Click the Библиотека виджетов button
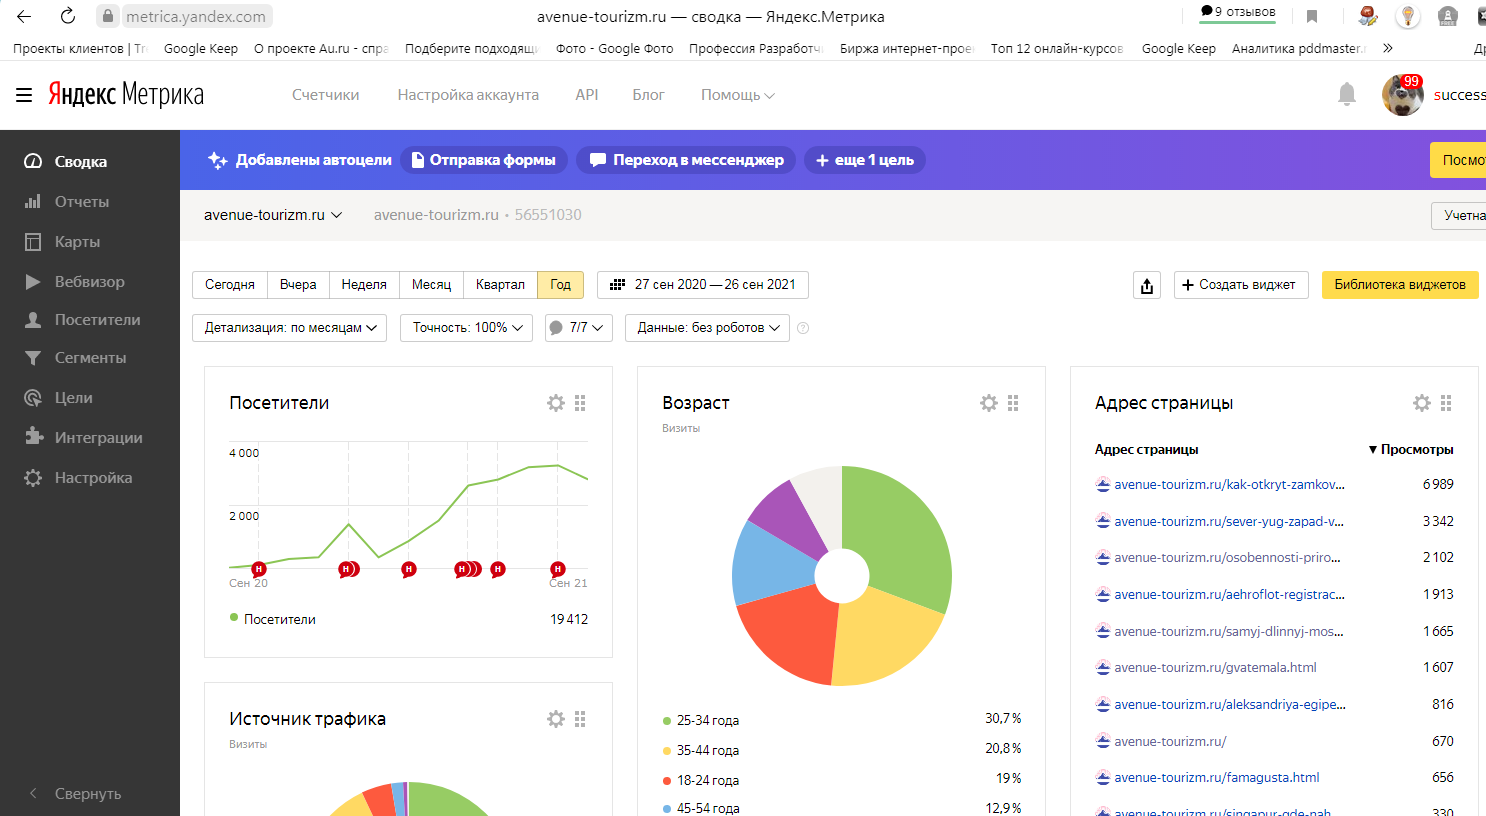Image resolution: width=1486 pixels, height=816 pixels. (1399, 285)
